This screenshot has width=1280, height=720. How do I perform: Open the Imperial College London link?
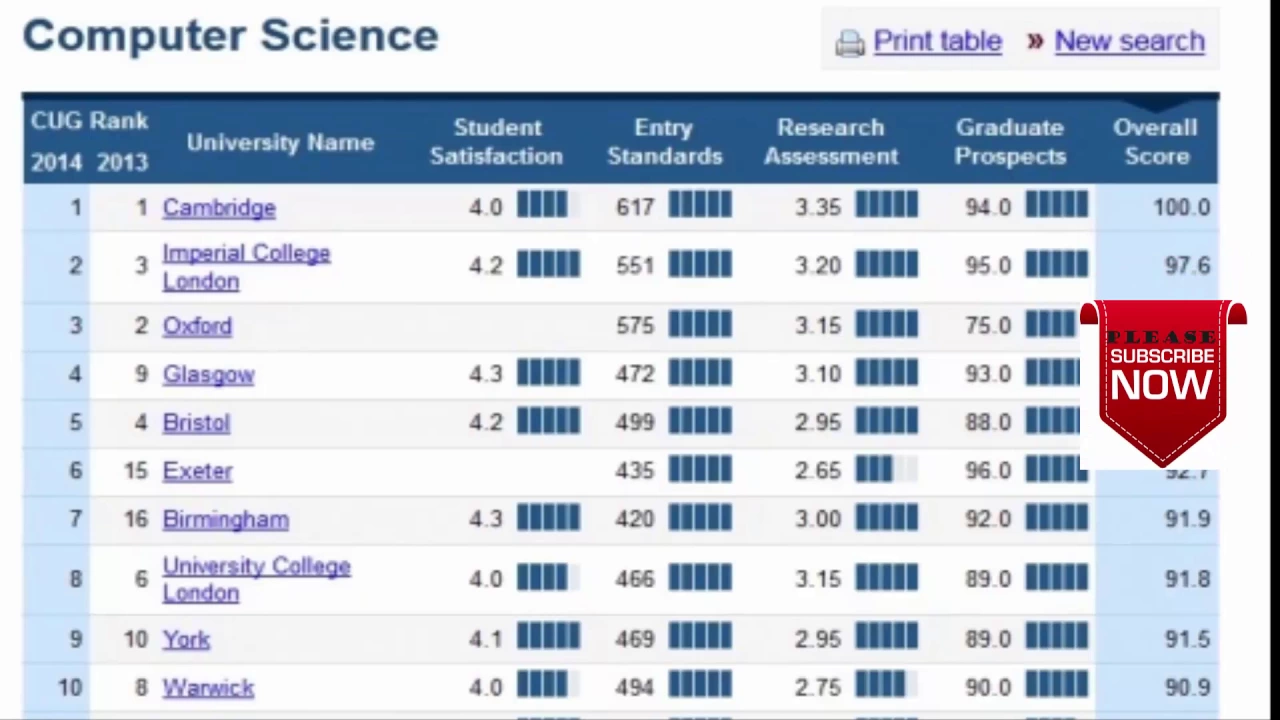pos(246,267)
